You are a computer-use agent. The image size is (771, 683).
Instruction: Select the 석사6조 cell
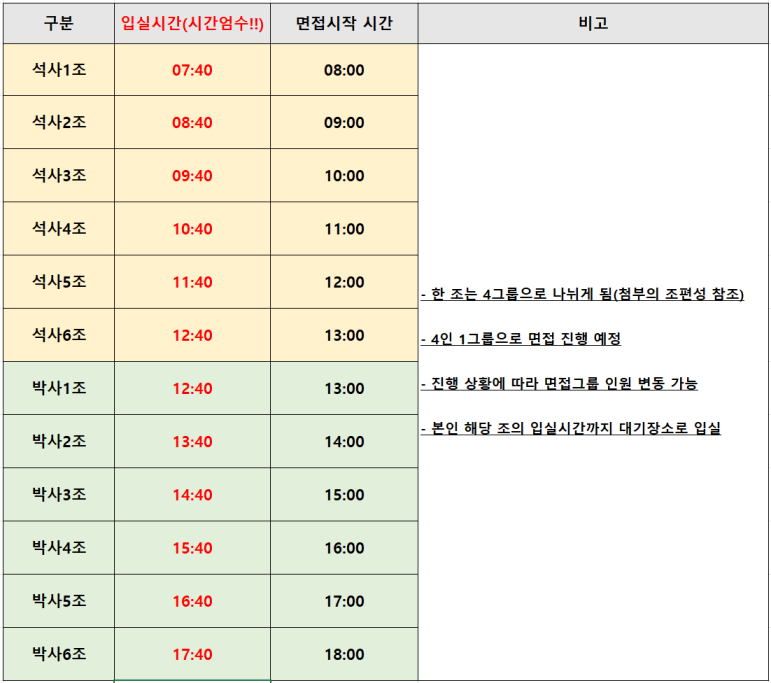coord(59,335)
